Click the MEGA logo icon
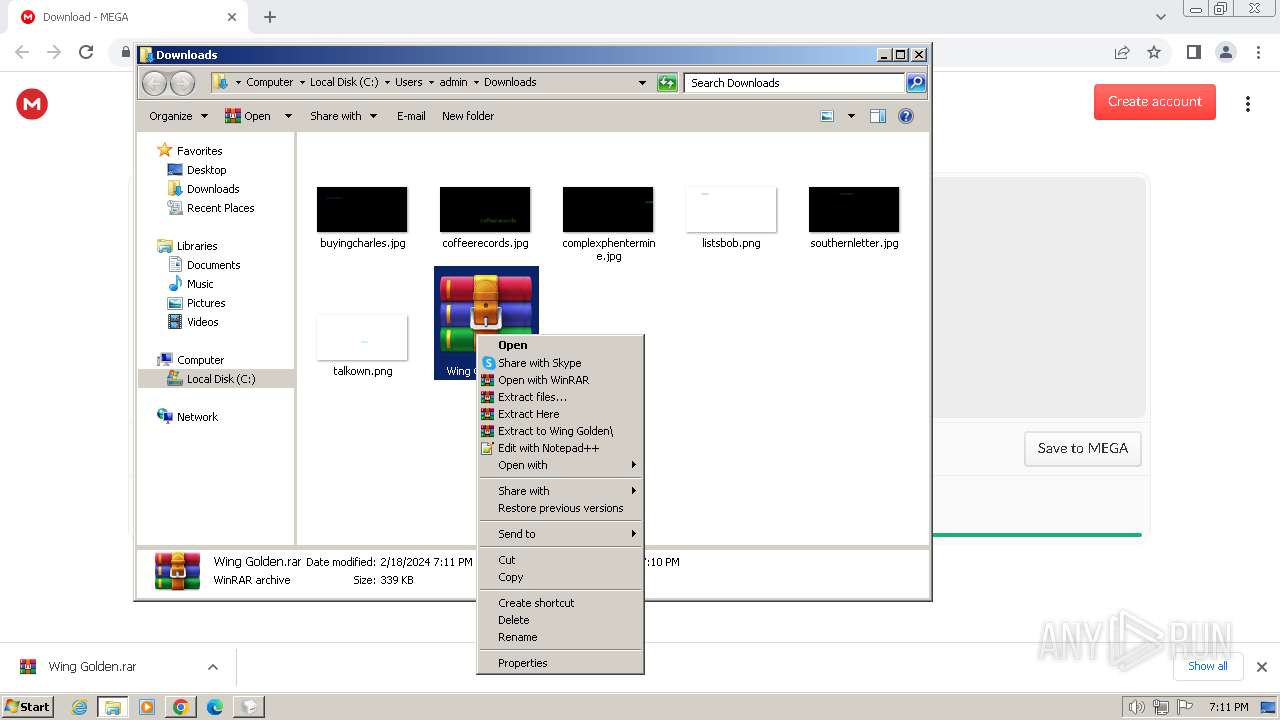 click(x=32, y=104)
